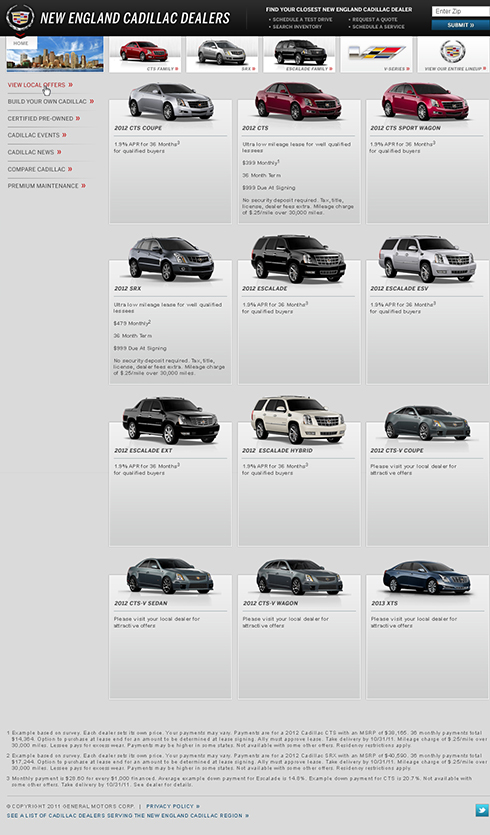The width and height of the screenshot is (490, 835).
Task: Open the Twitter bird icon
Action: (x=481, y=810)
